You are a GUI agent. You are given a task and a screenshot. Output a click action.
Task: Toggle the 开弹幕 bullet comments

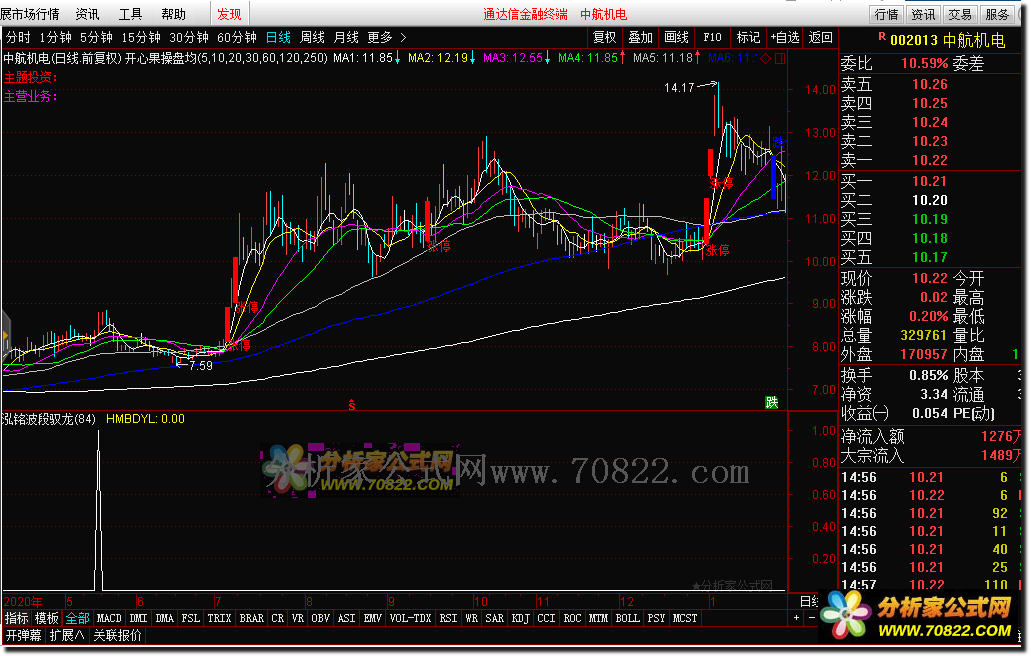(x=24, y=636)
